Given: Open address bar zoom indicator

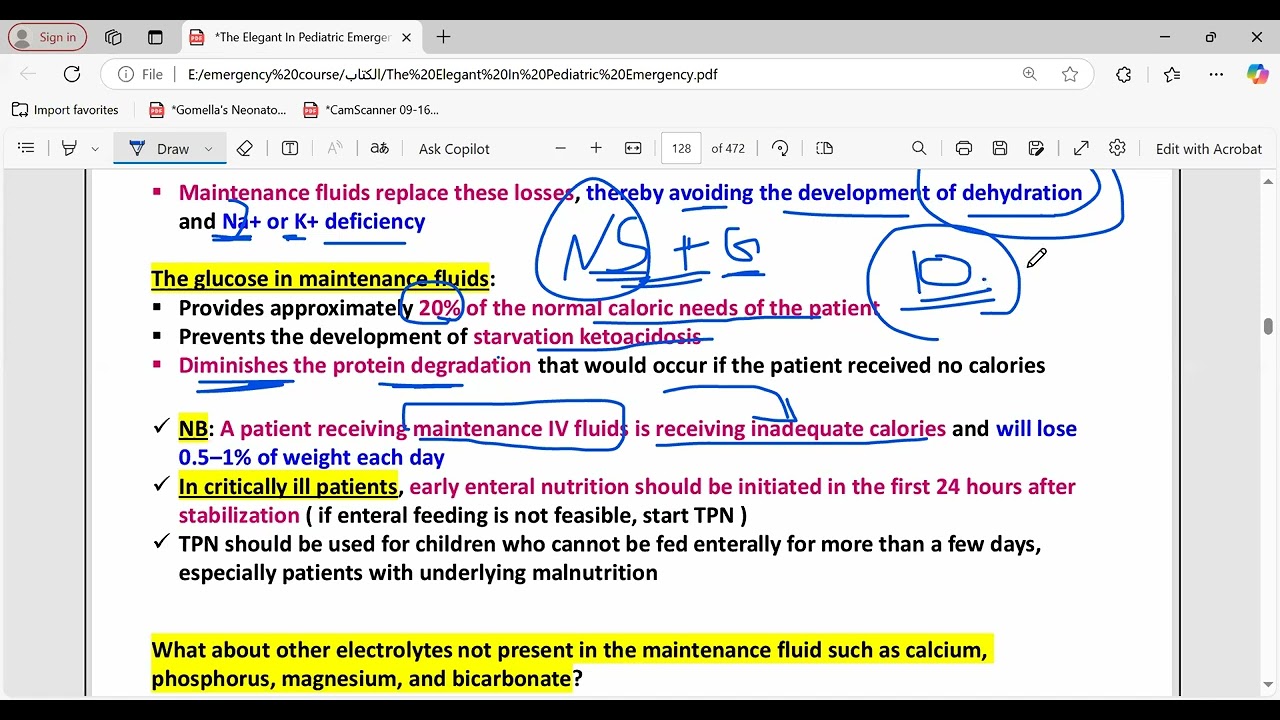Looking at the screenshot, I should tap(1030, 74).
